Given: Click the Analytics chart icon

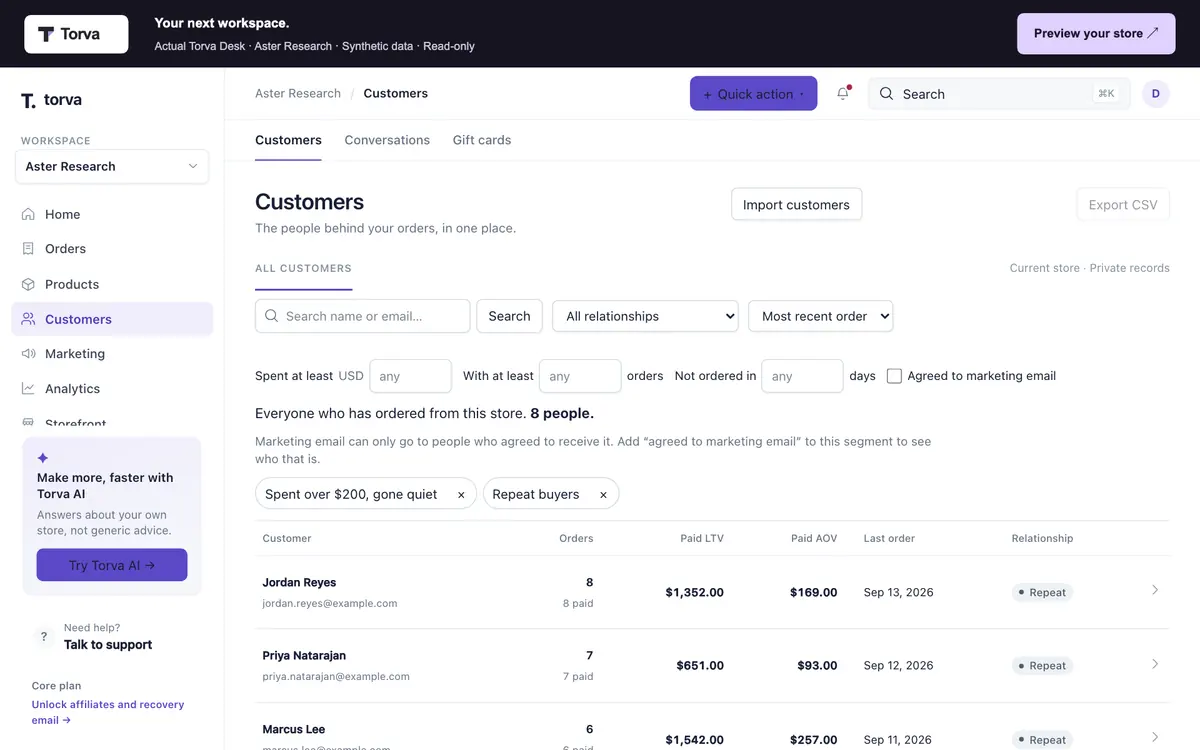Looking at the screenshot, I should (28, 389).
